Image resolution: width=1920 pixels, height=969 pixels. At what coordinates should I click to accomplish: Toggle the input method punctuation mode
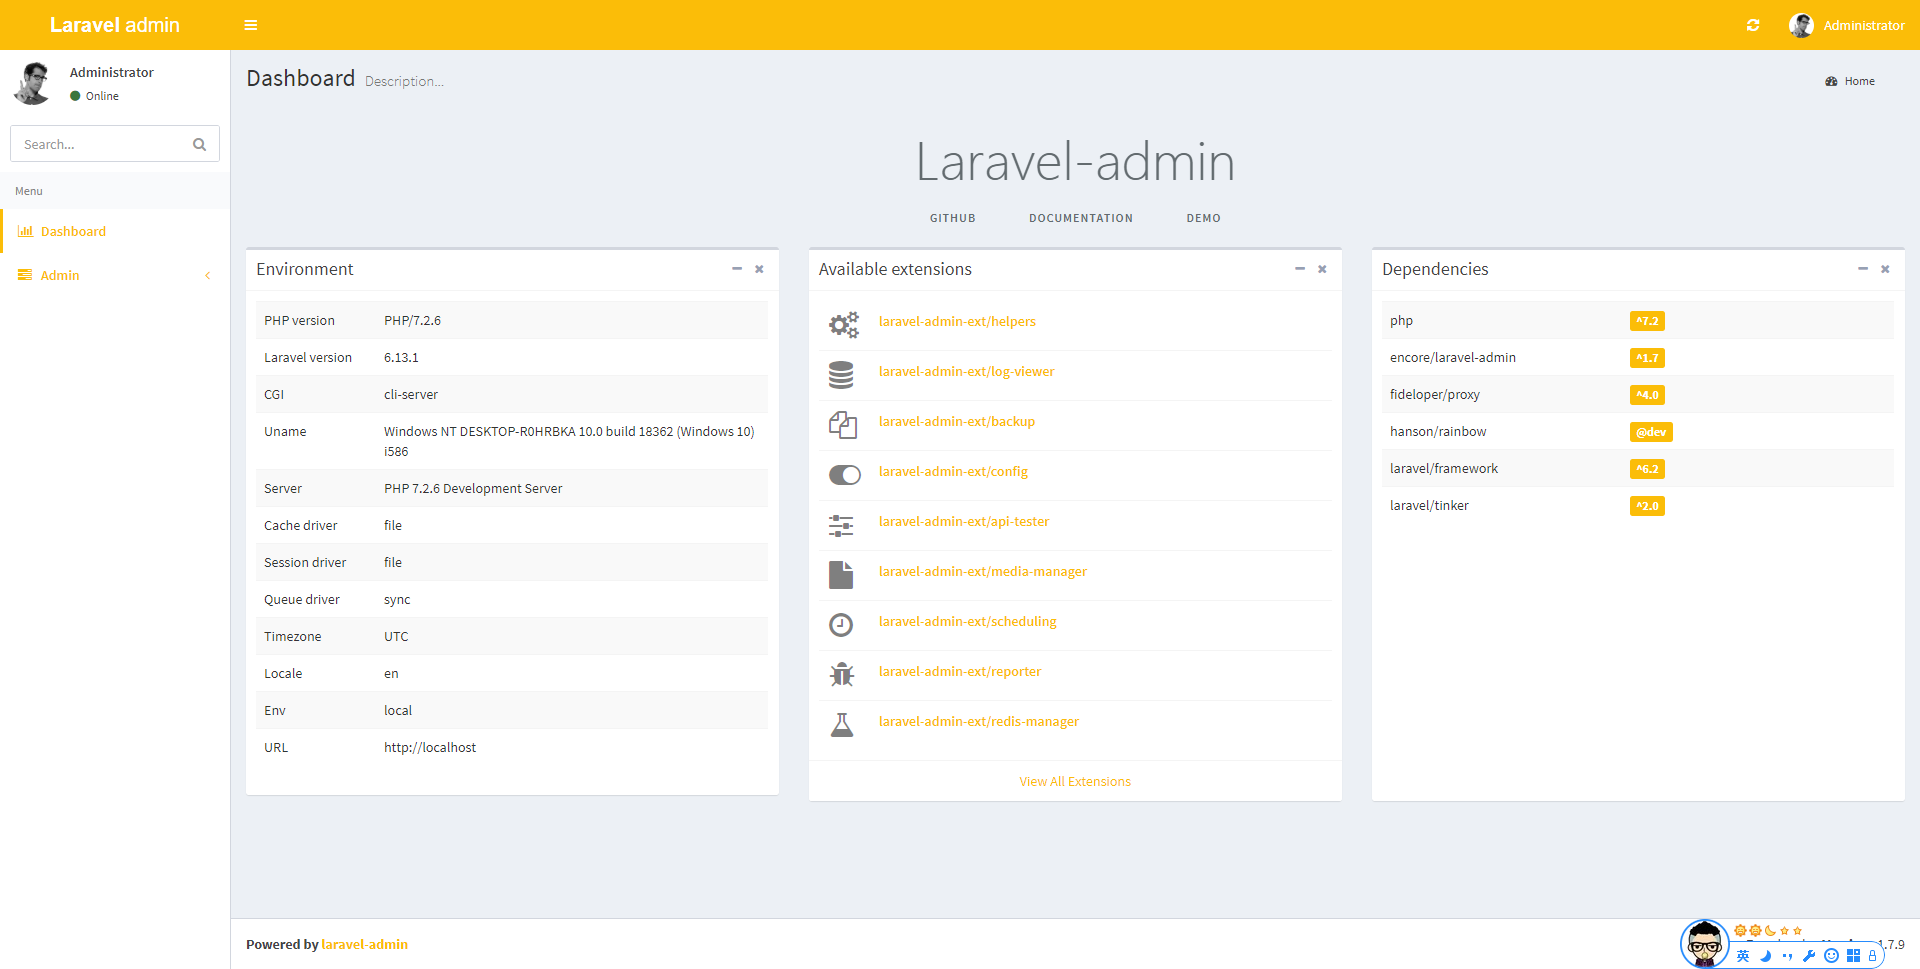click(1787, 956)
